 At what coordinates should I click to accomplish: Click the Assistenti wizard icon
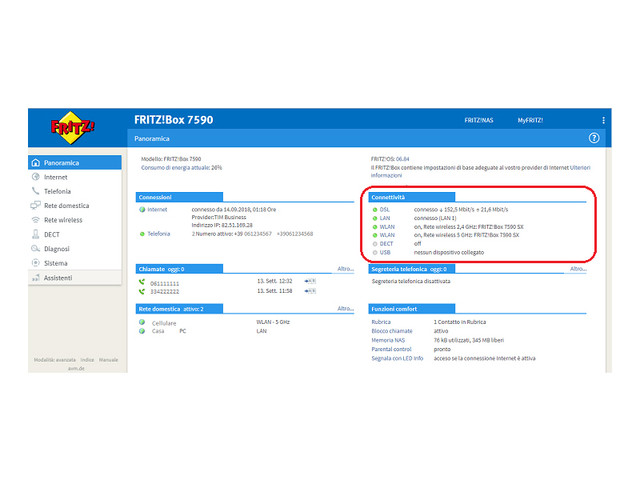36,278
